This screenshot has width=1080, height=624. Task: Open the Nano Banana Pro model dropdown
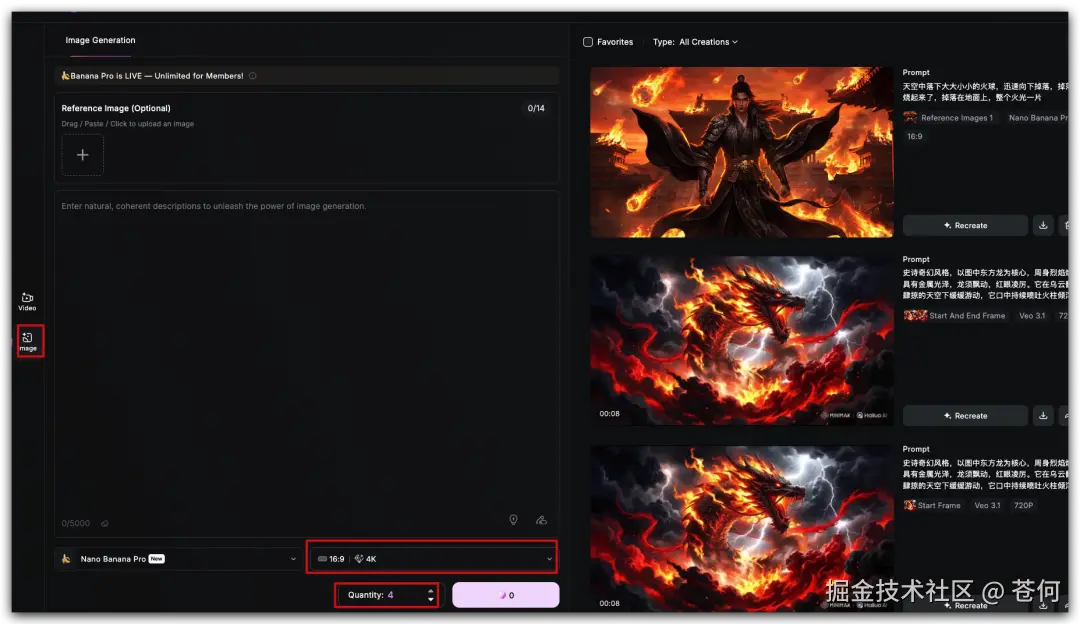pyautogui.click(x=179, y=559)
